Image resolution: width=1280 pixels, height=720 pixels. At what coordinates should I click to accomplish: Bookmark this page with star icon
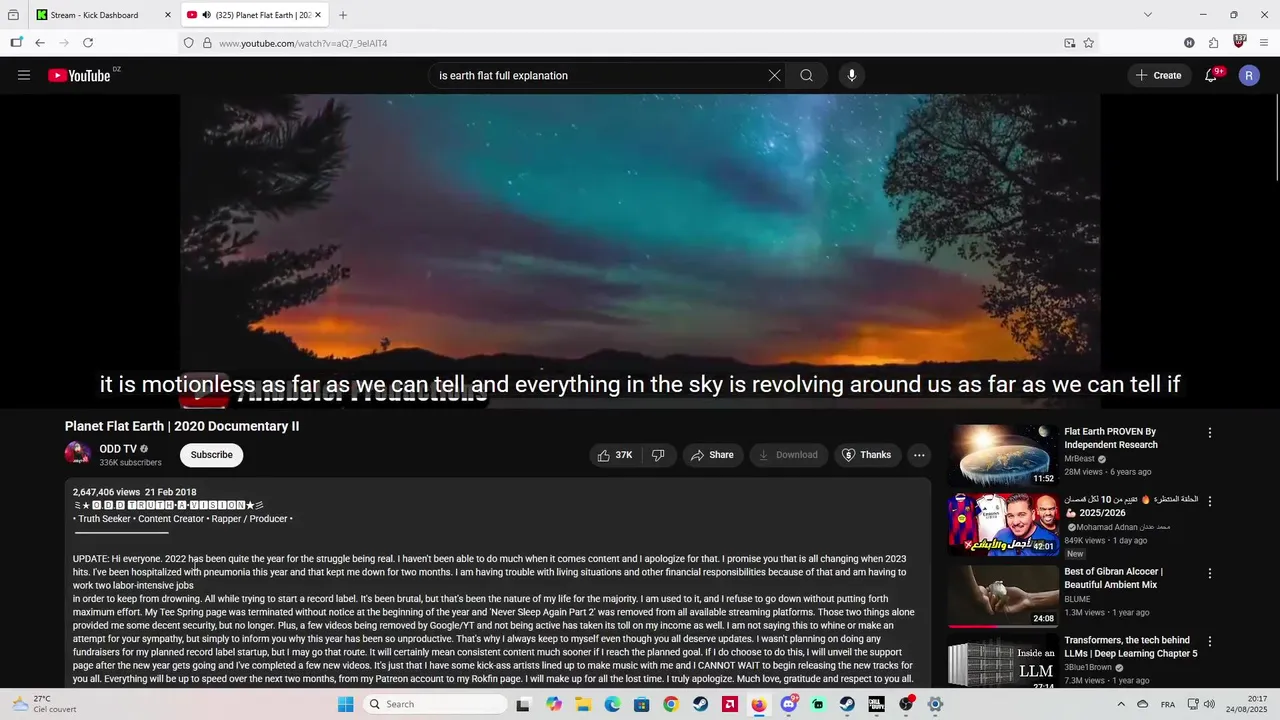[x=1089, y=43]
